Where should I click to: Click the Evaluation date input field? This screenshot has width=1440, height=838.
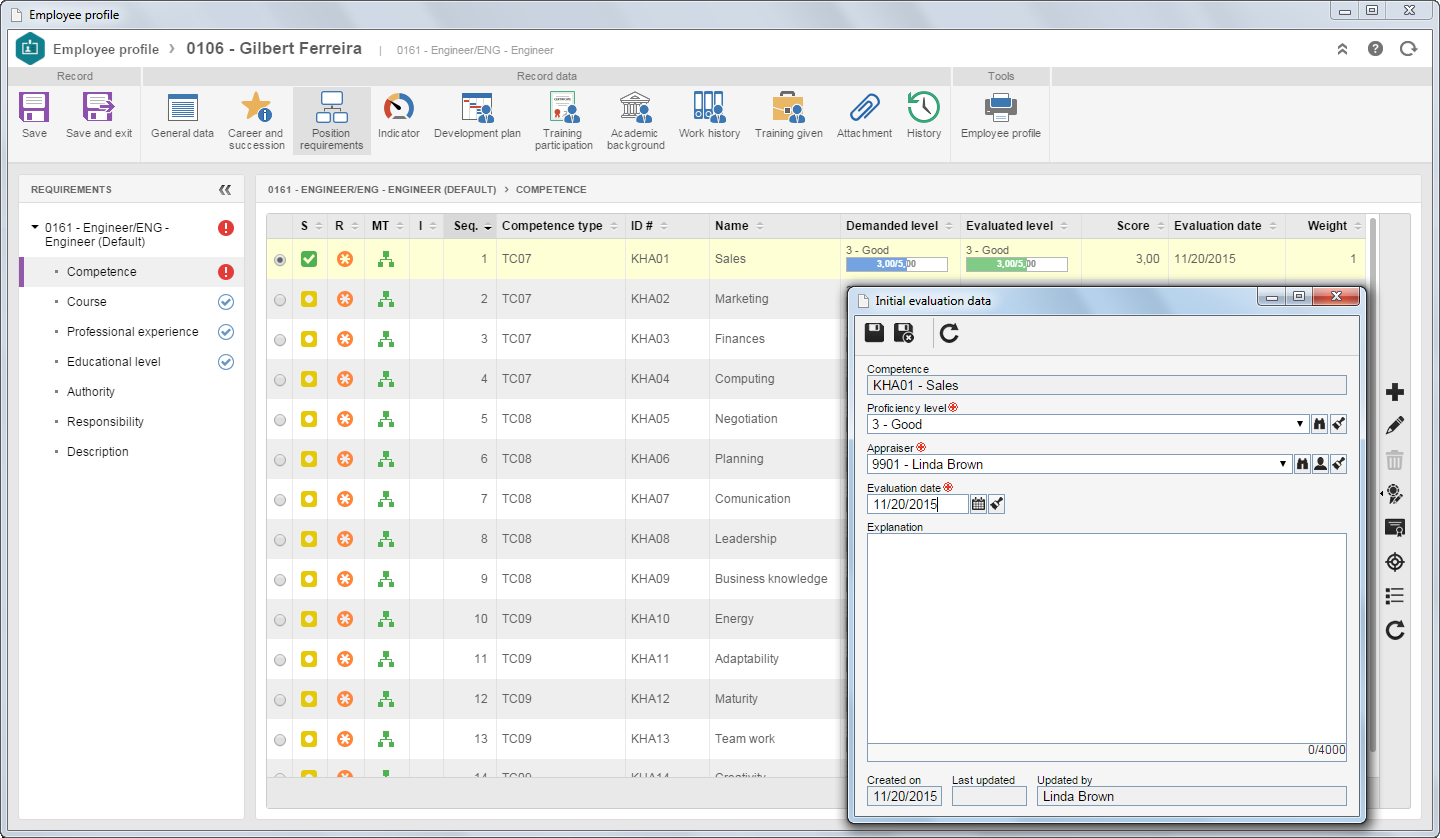click(917, 504)
